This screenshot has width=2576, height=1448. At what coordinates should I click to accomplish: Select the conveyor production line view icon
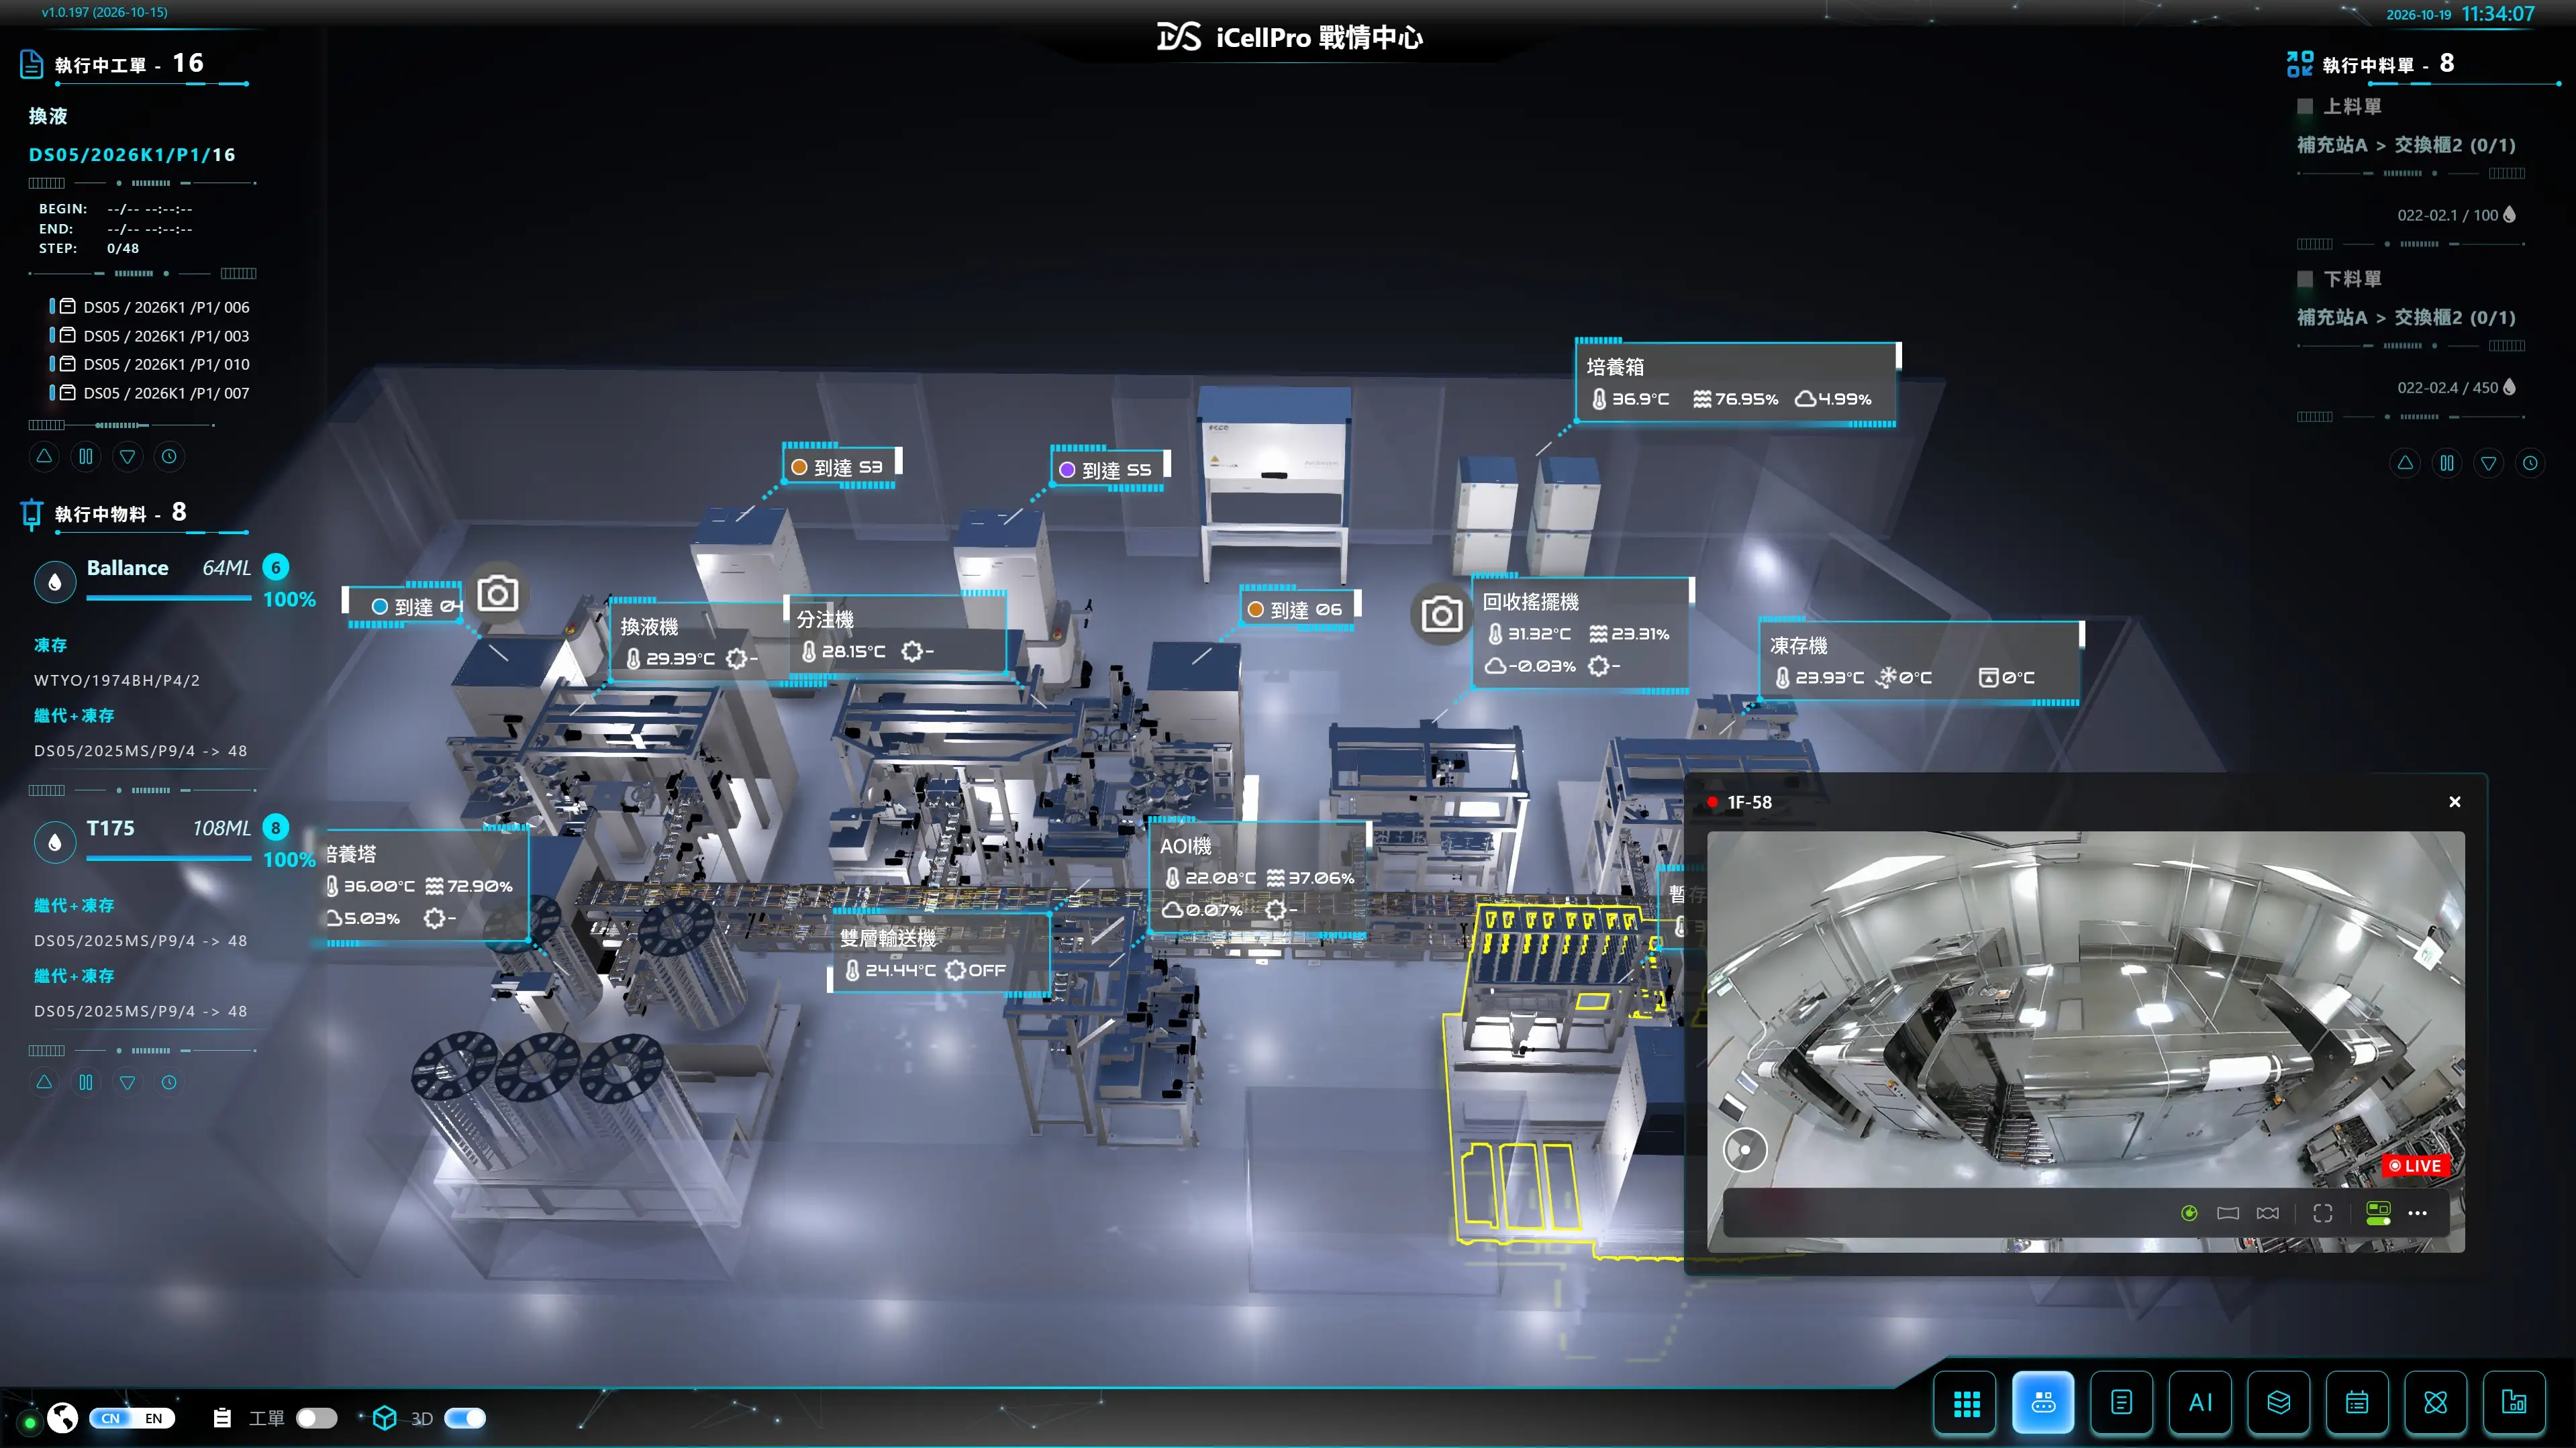click(x=2043, y=1403)
